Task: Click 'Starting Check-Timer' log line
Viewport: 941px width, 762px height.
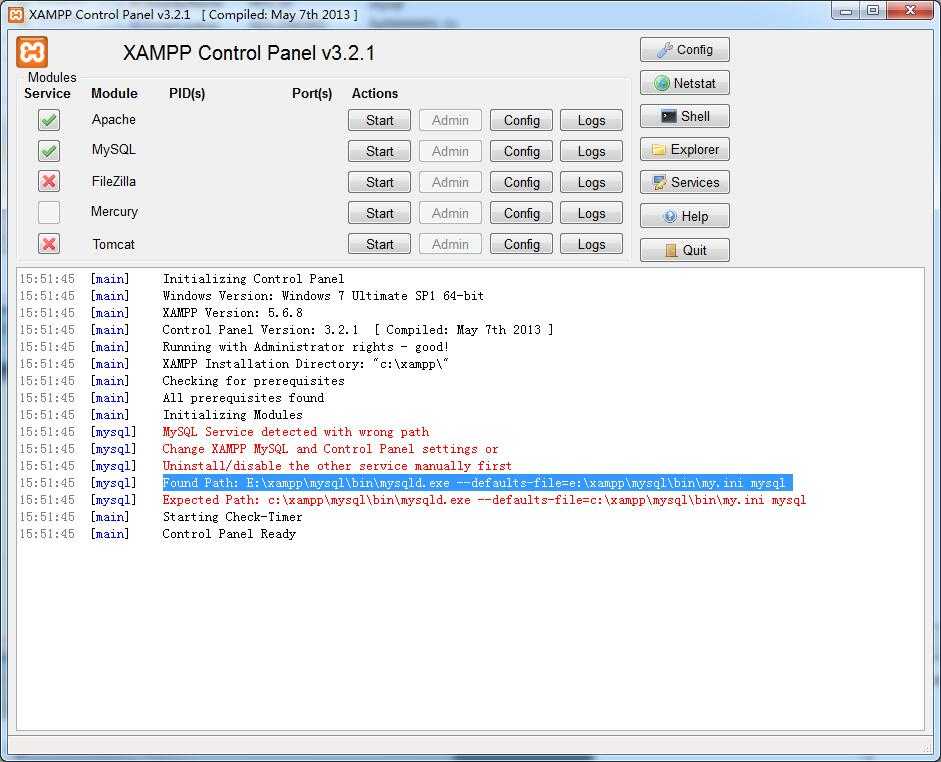Action: coord(232,517)
